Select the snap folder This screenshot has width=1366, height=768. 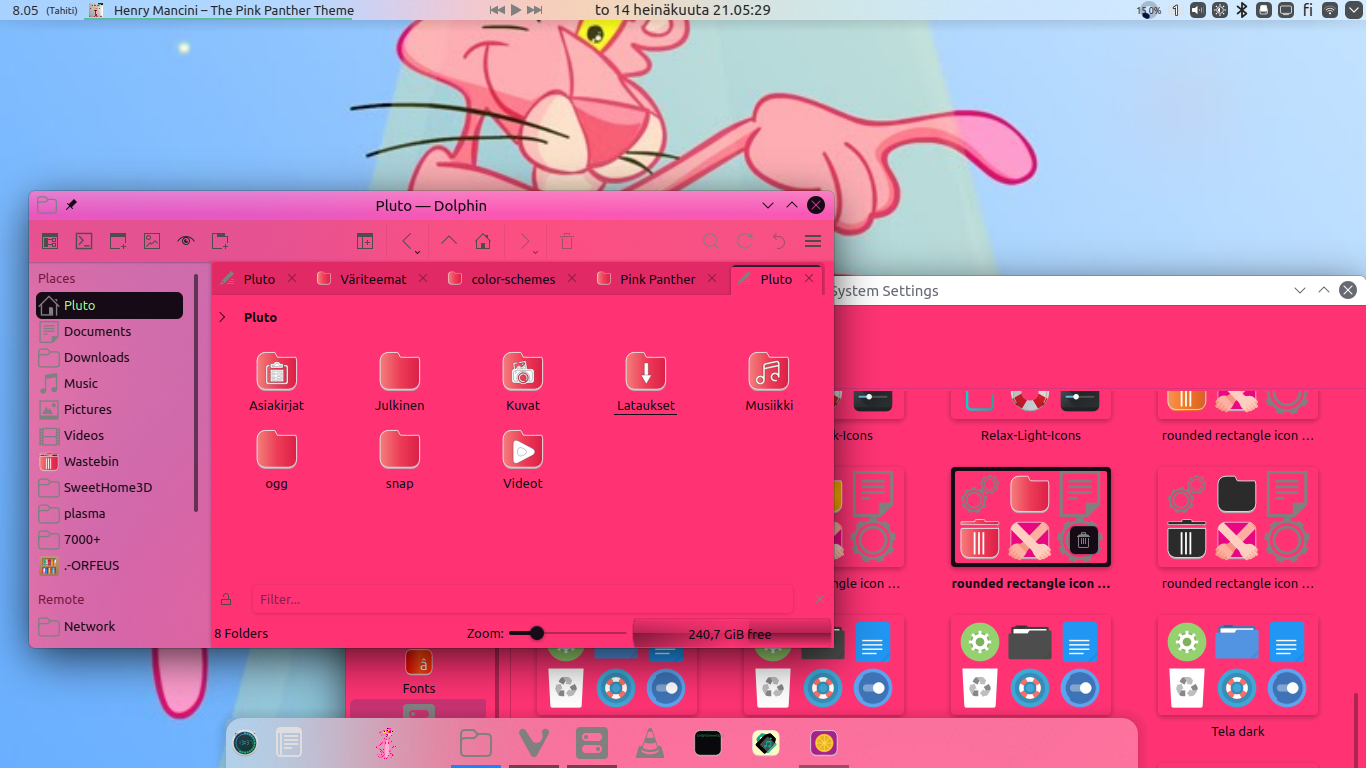[x=400, y=460]
